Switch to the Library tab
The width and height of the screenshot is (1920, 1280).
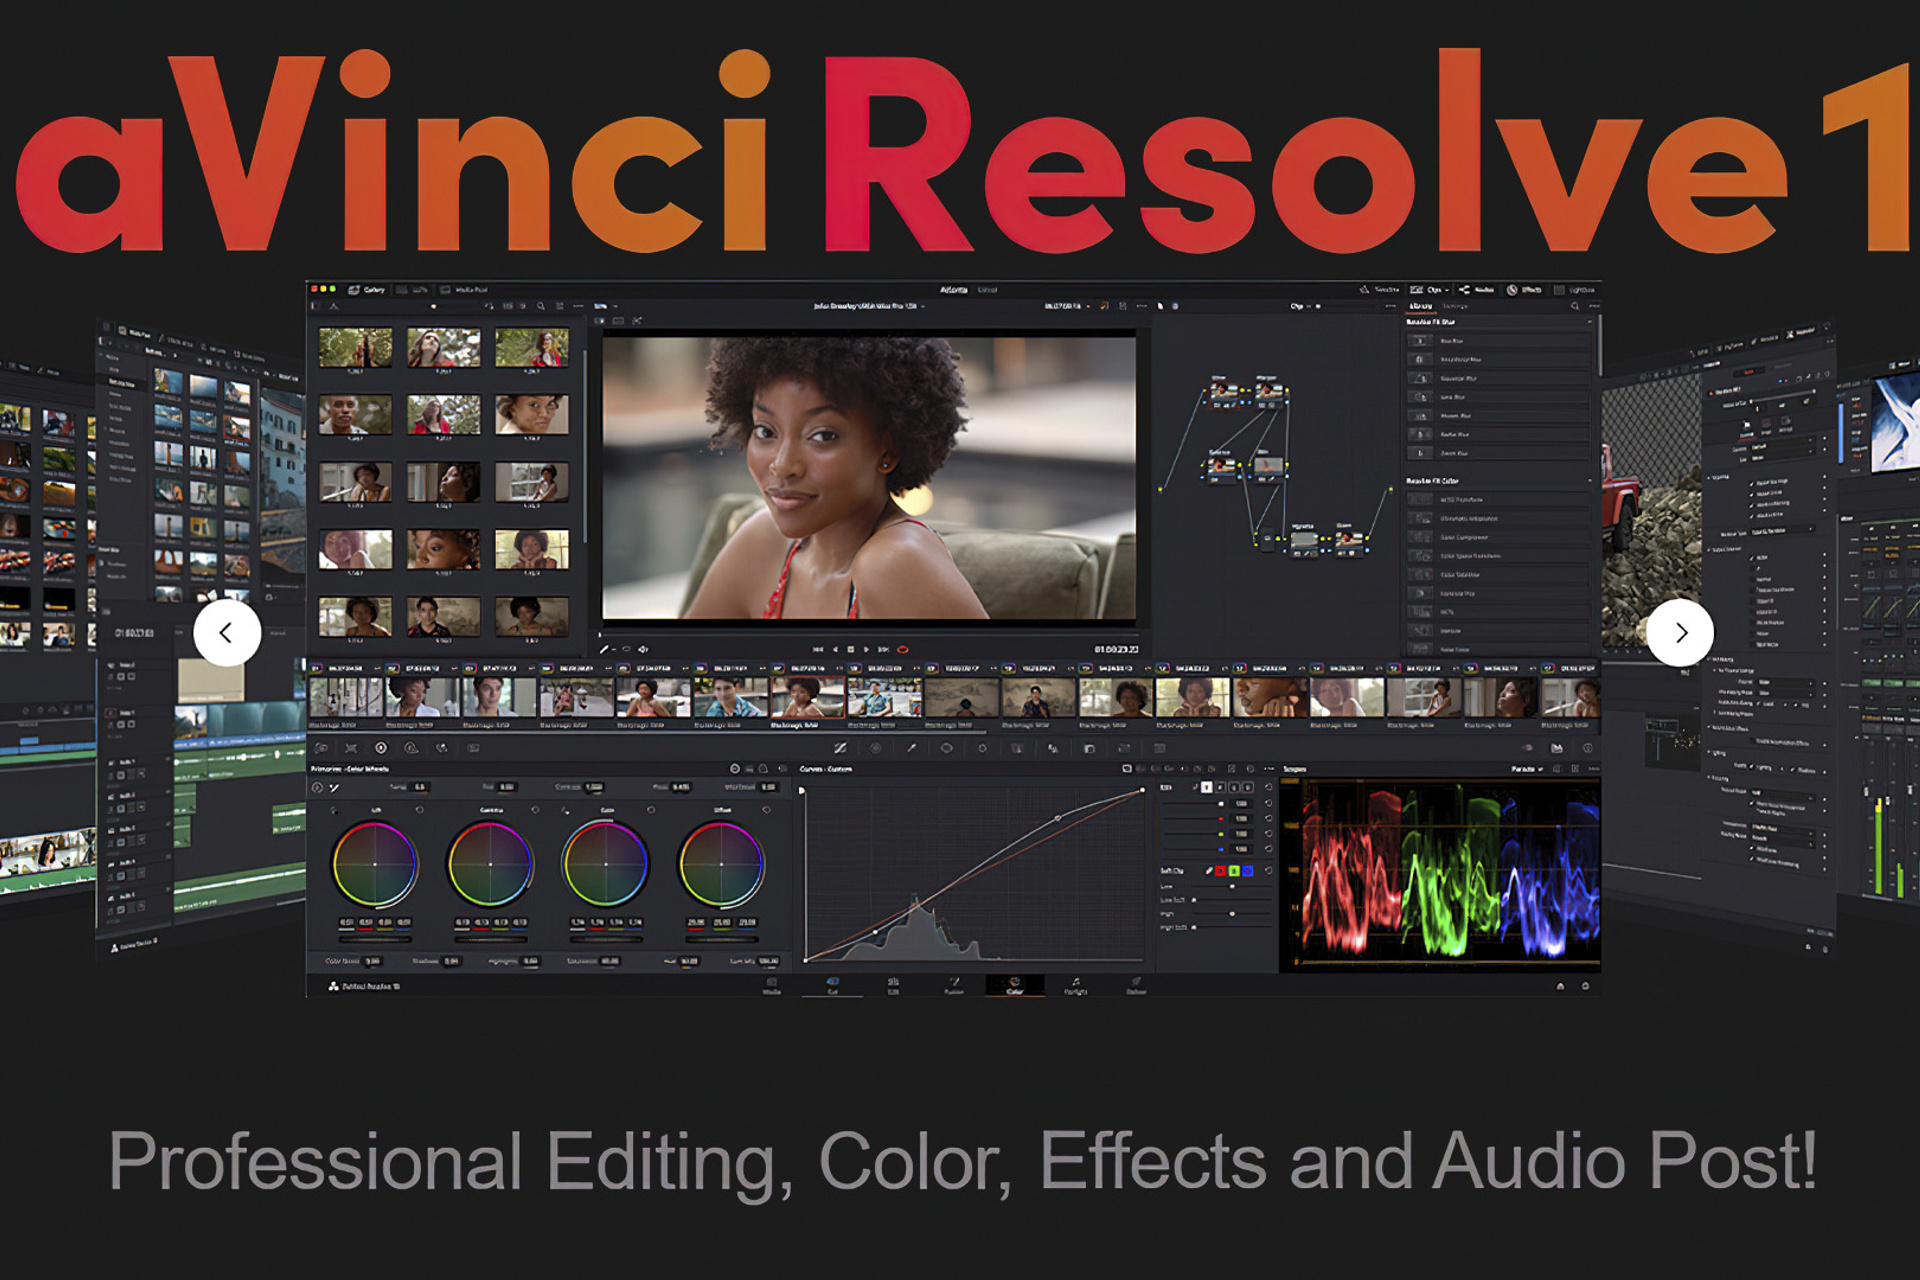(x=1420, y=306)
